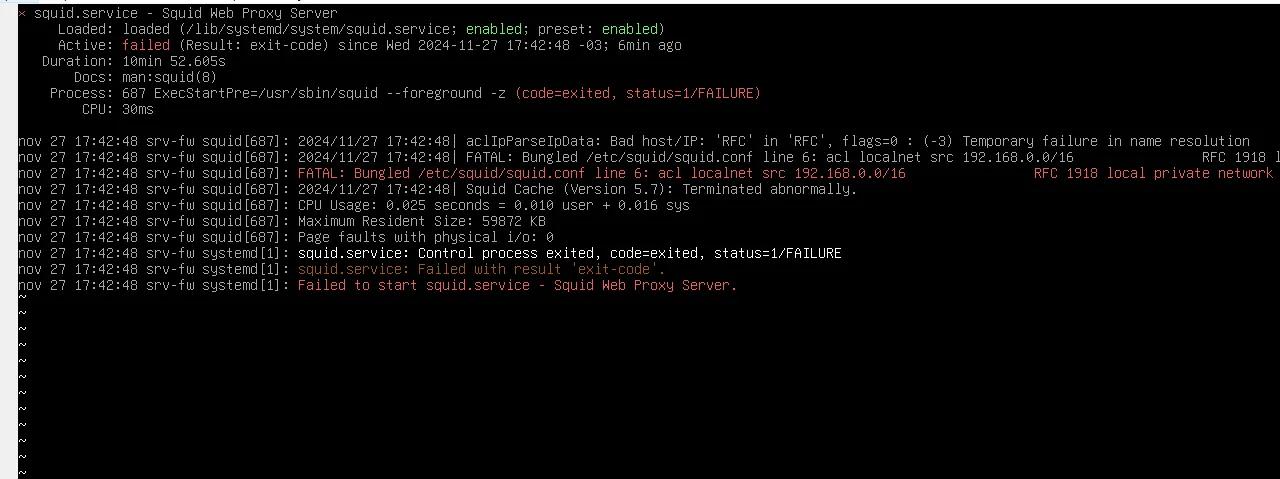
Task: Click the red × status marker before squid.service
Action: point(22,13)
